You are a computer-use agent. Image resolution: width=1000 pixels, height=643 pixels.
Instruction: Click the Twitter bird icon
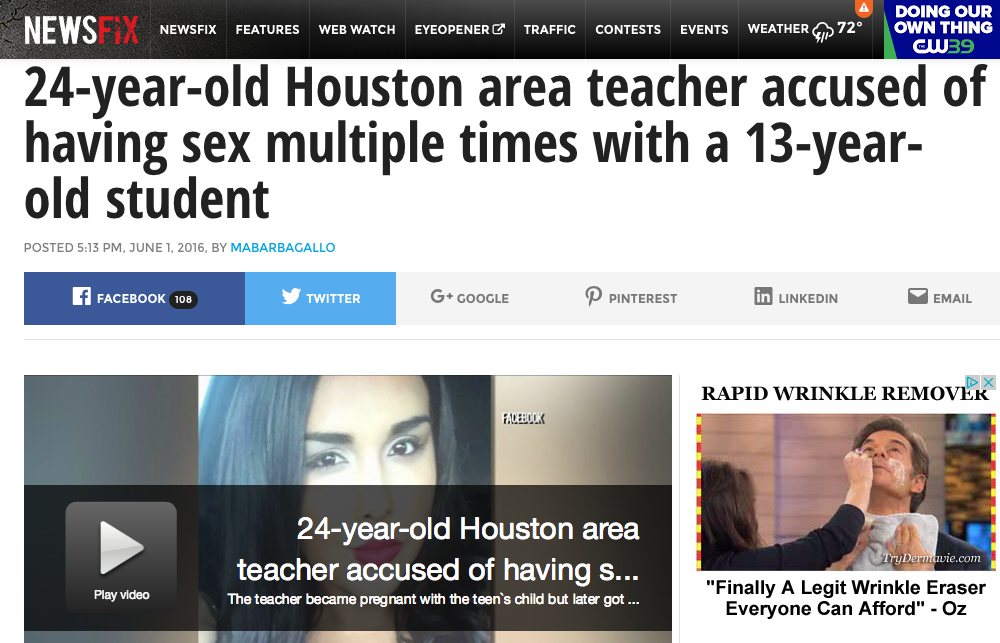pyautogui.click(x=291, y=296)
